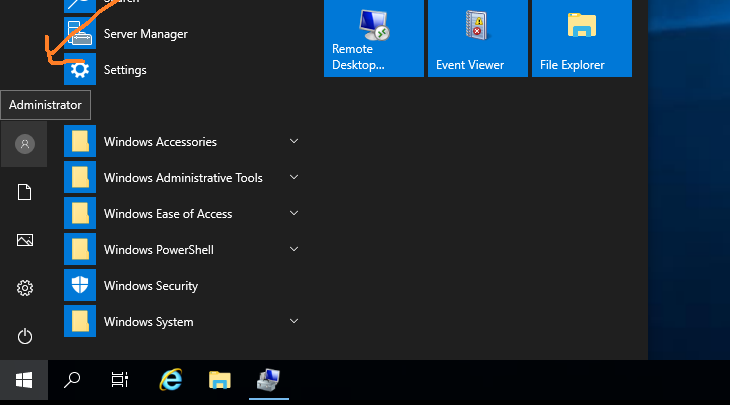Screen dimensions: 730x405
Task: Click Windows Administrative Tools folder icon
Action: 80,177
